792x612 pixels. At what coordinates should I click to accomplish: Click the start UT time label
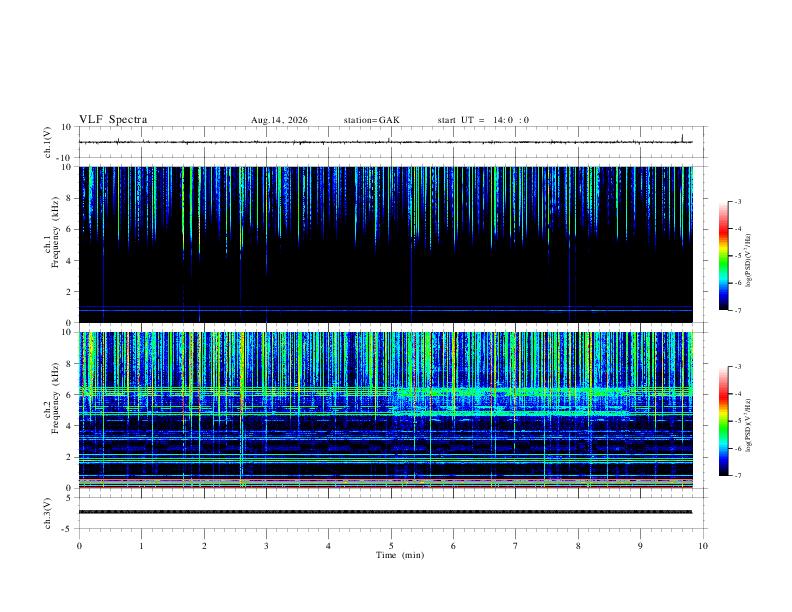point(483,120)
